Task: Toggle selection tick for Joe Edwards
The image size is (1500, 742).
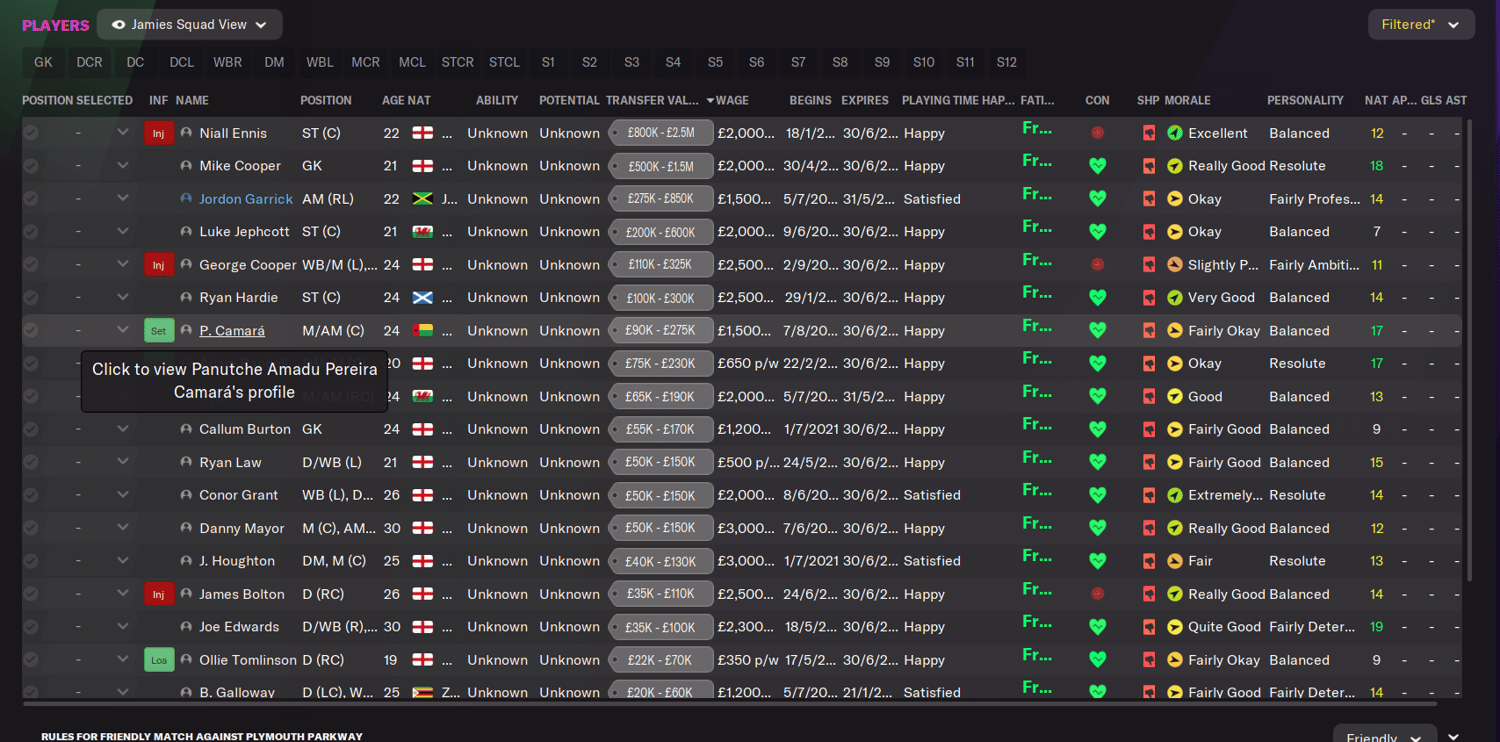Action: click(31, 627)
